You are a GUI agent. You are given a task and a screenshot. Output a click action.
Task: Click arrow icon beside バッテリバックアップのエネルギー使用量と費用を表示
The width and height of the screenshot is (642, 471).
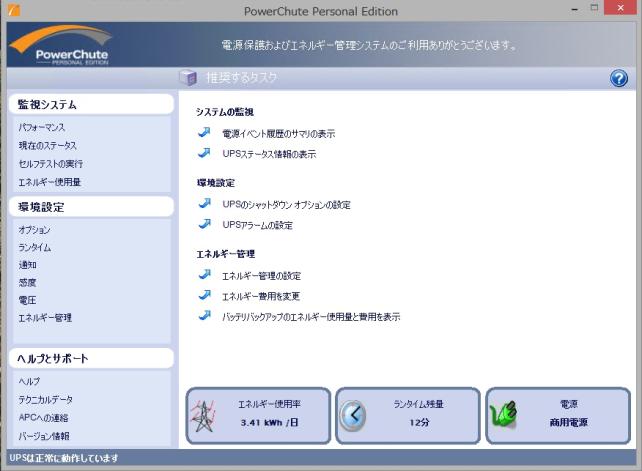coord(204,316)
